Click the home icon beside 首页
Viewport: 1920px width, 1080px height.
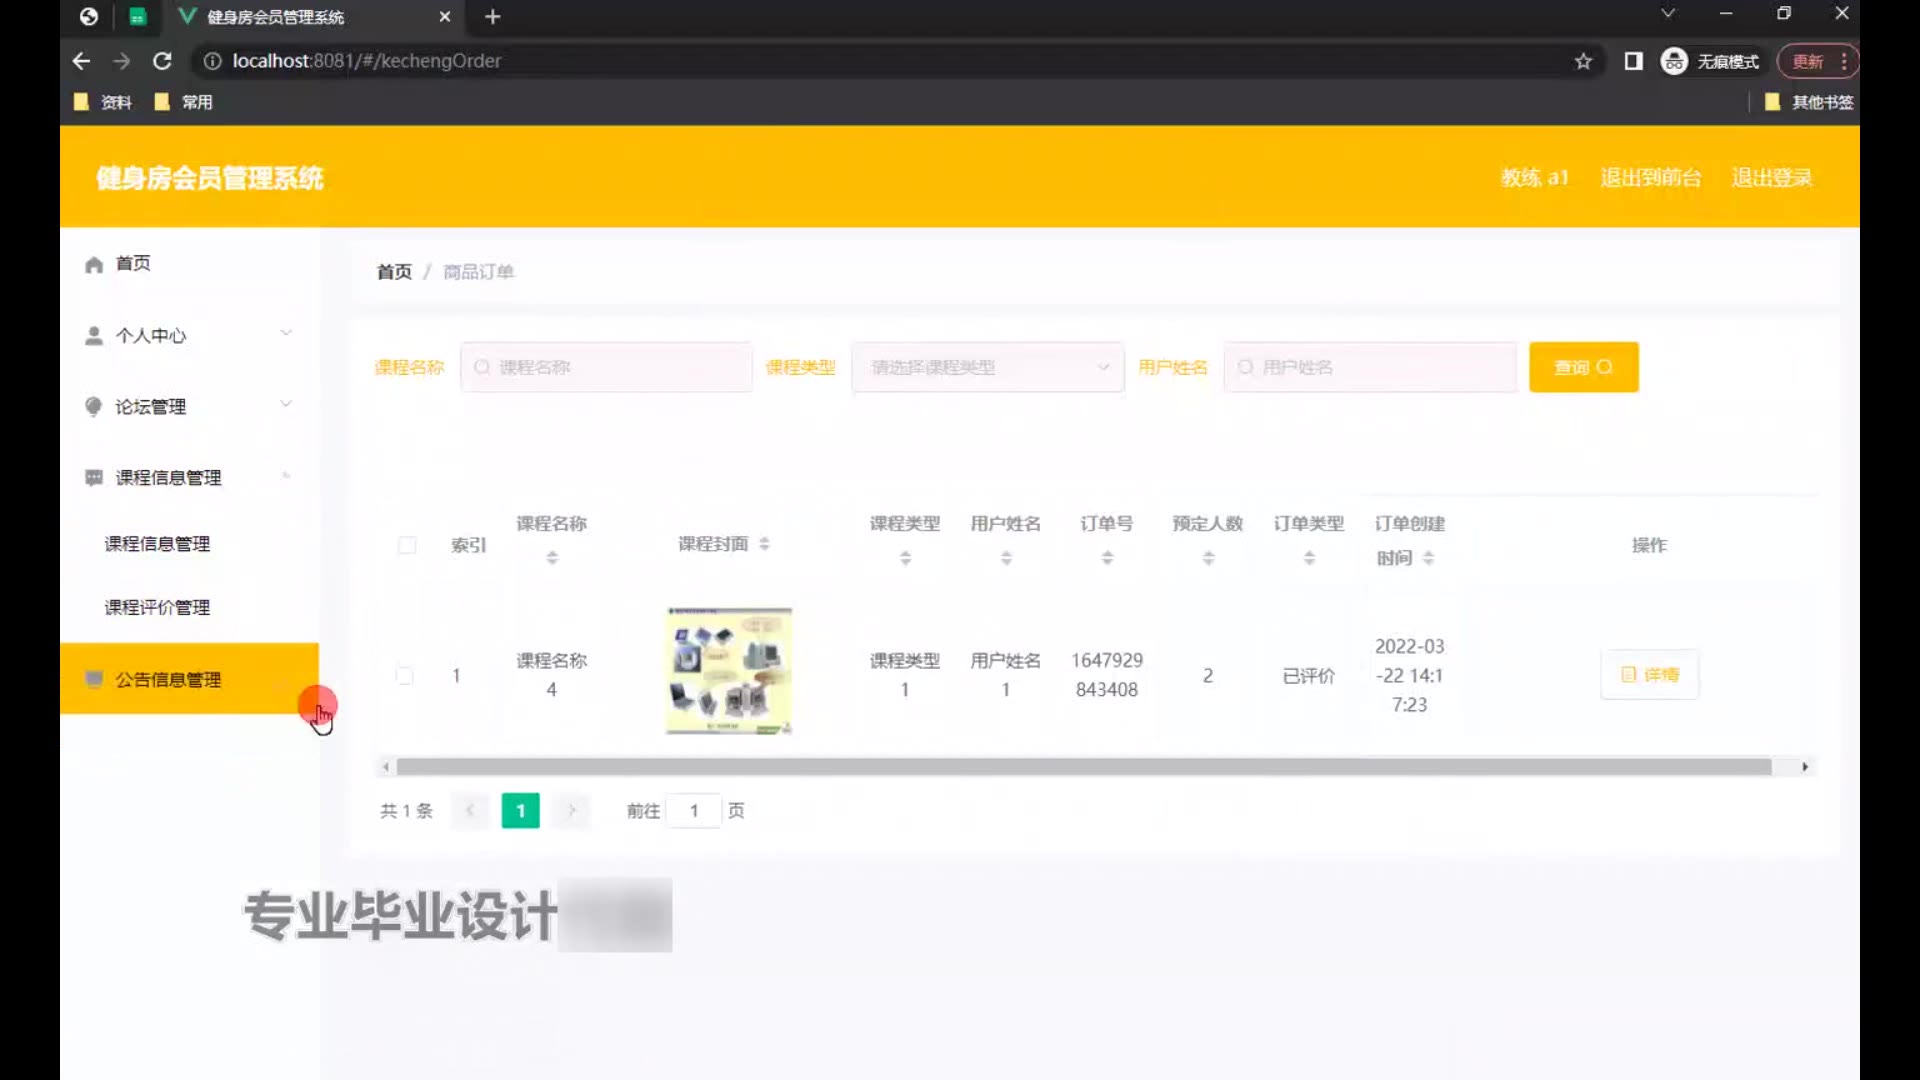pyautogui.click(x=94, y=265)
